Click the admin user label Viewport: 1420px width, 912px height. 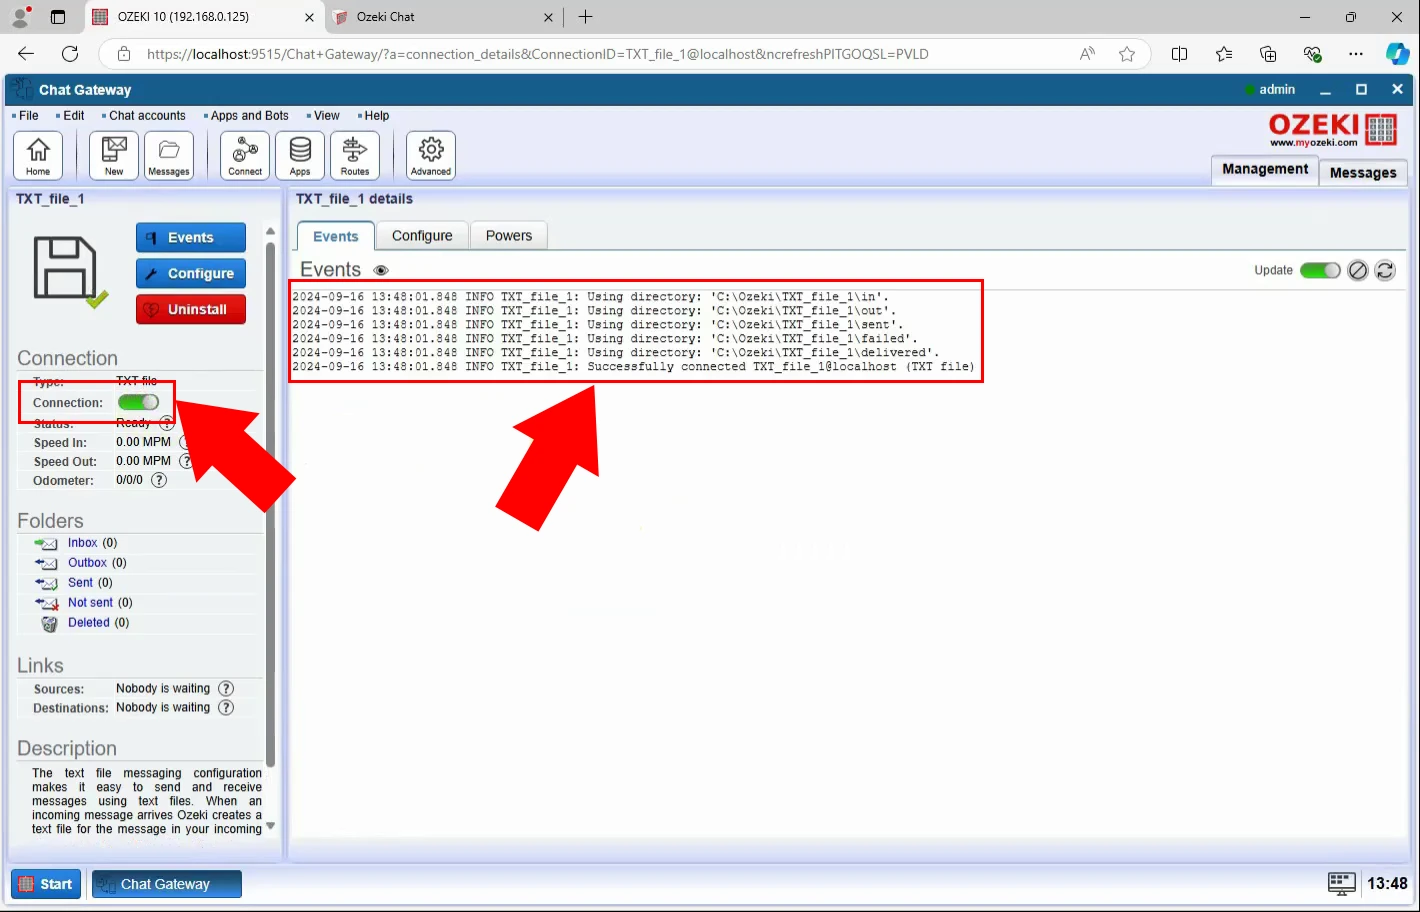click(x=1277, y=90)
